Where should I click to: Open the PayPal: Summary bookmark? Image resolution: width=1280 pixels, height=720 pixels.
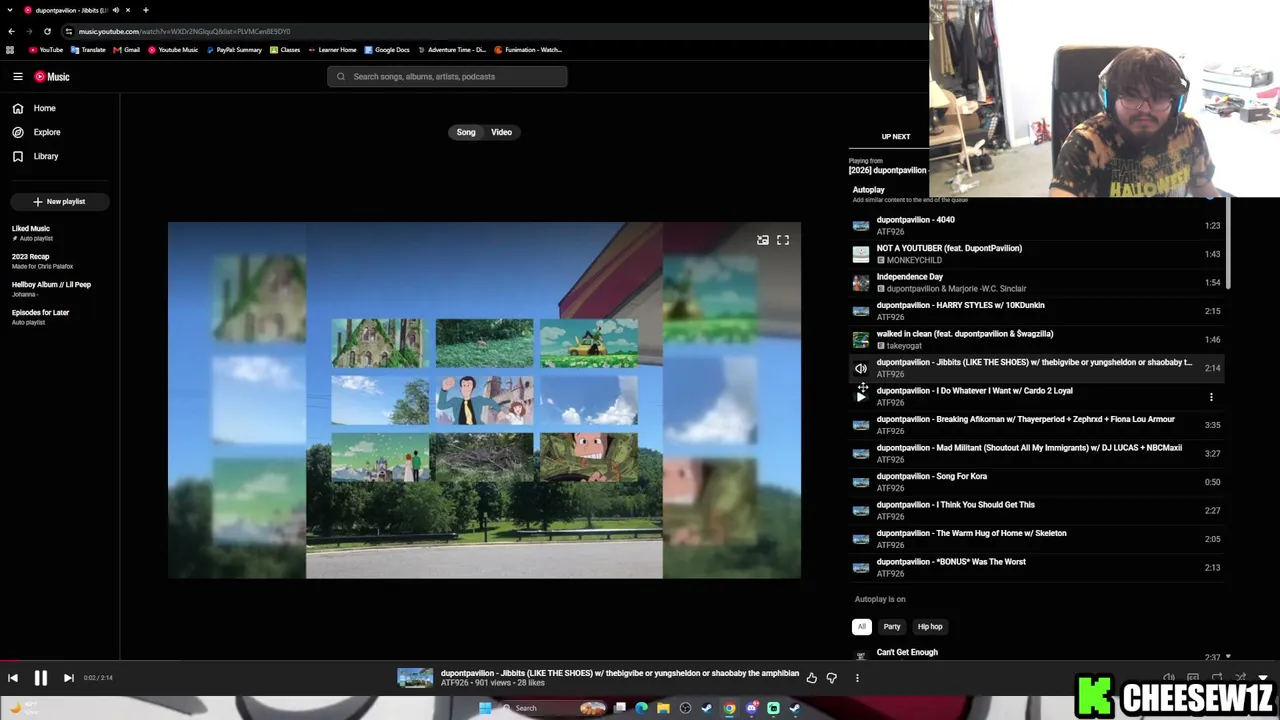tap(234, 50)
